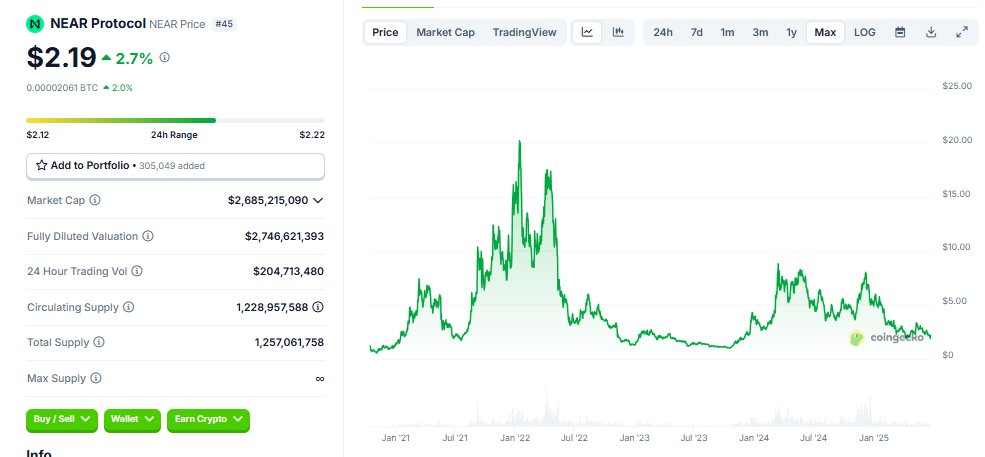Click the star icon in Add to Portfolio
This screenshot has width=985, height=457.
click(41, 165)
